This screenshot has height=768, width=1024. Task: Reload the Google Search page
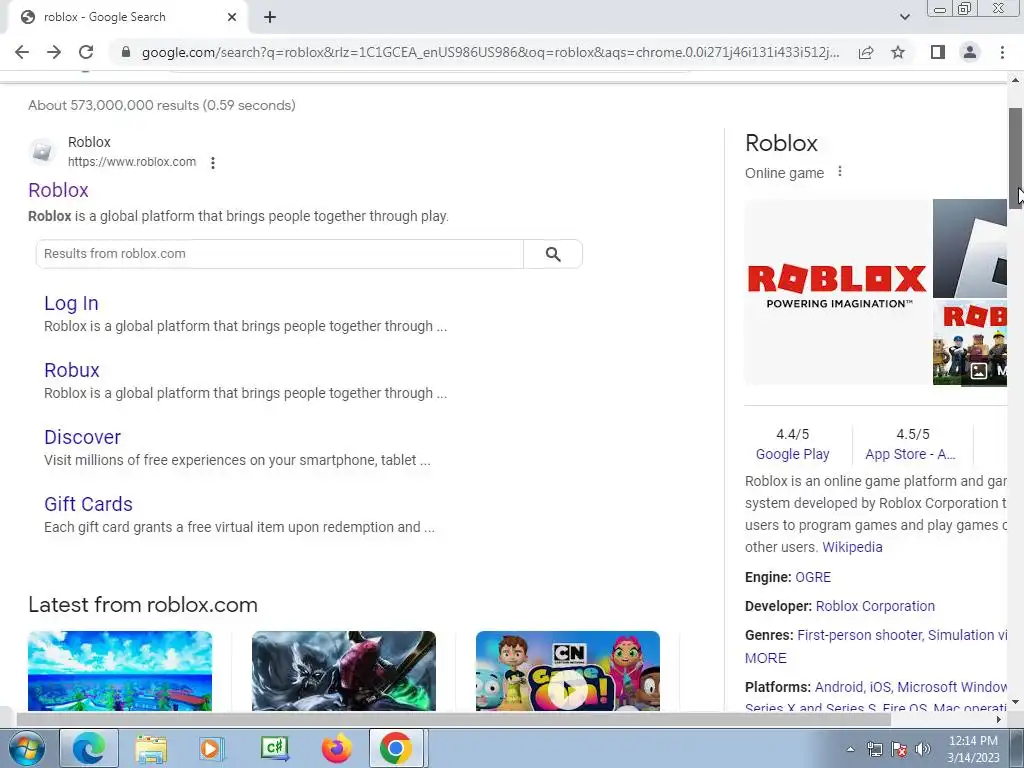(x=86, y=52)
